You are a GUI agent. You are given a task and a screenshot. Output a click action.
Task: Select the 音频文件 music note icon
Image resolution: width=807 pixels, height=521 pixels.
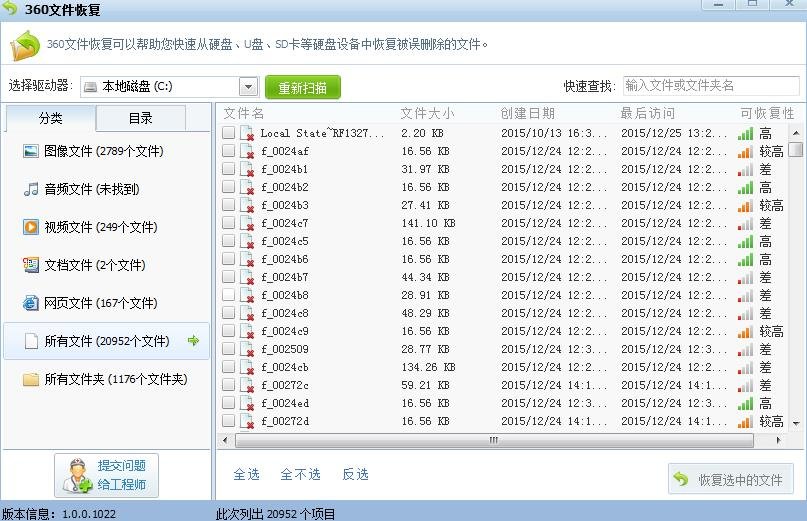pos(31,189)
